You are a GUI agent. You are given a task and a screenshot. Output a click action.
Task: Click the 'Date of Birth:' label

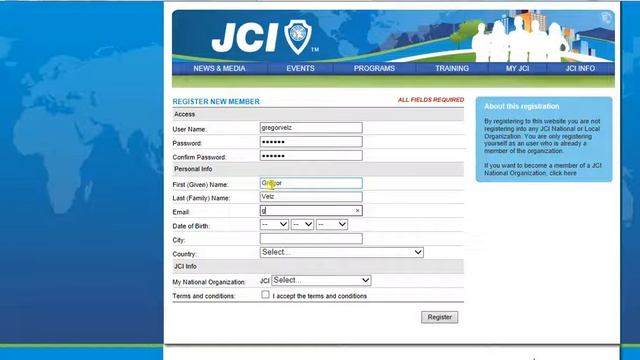(191, 226)
